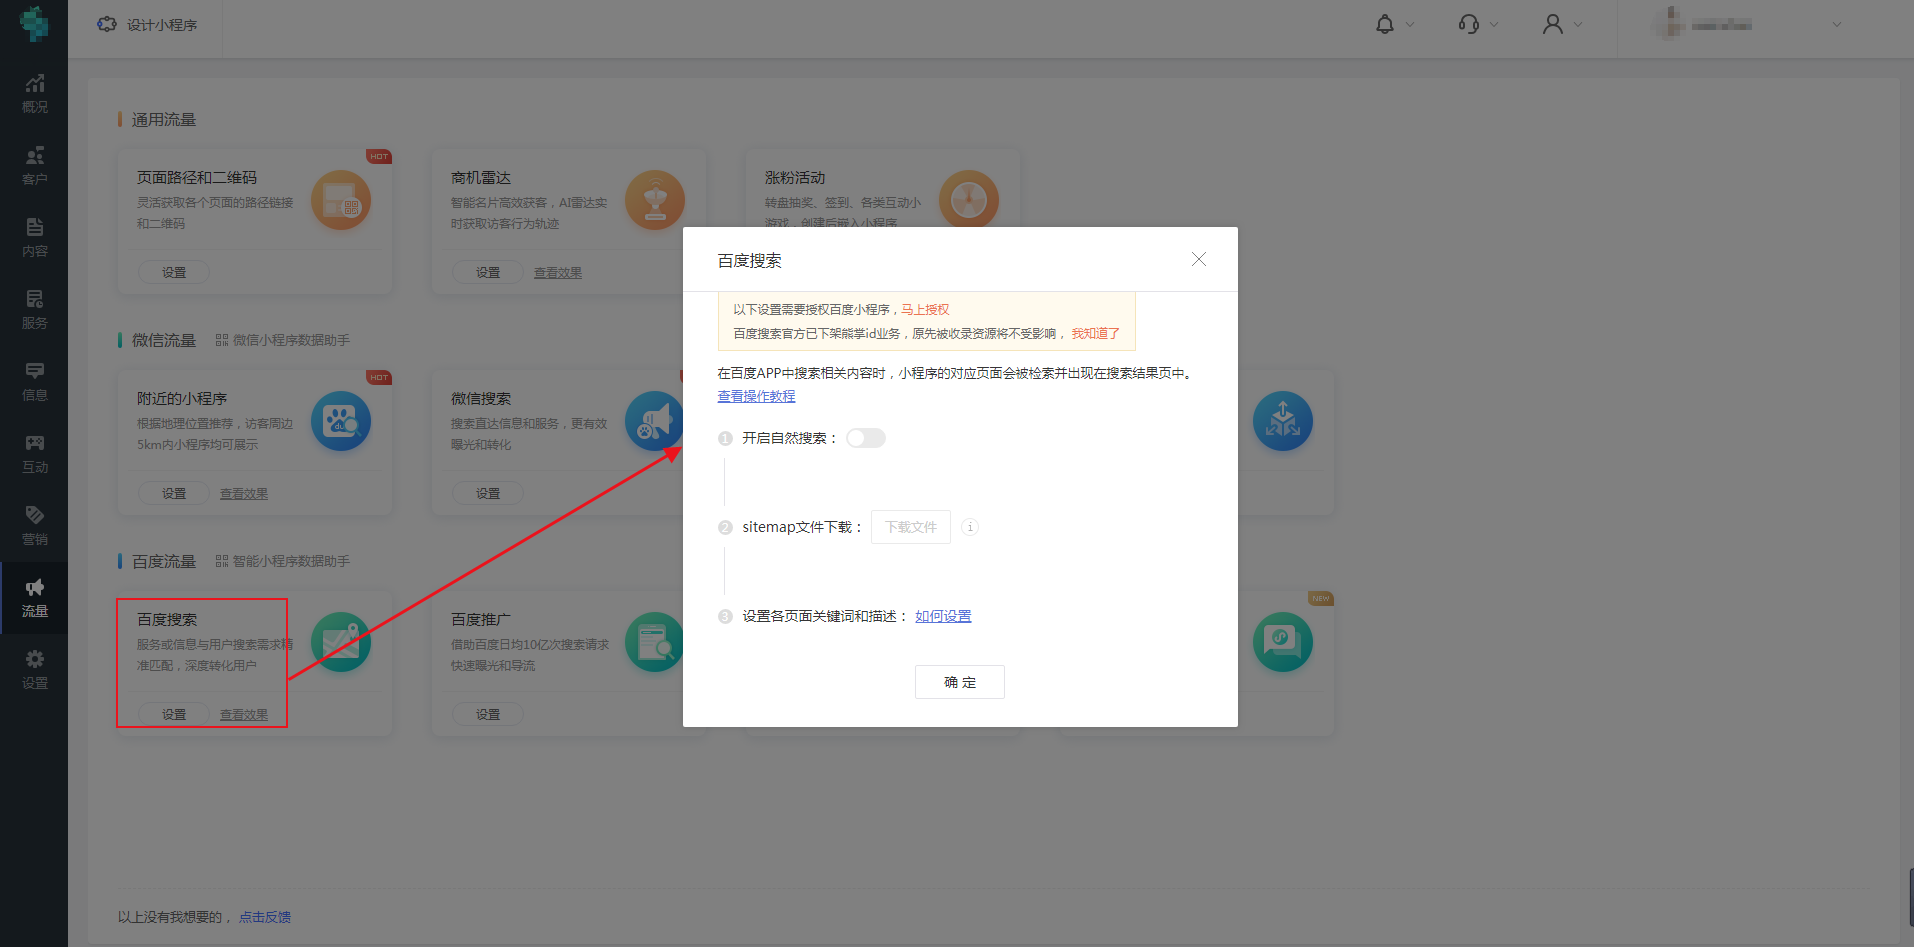Viewport: 1914px width, 947px height.
Task: Click the 设计小程序 design icon in header
Action: click(x=107, y=24)
